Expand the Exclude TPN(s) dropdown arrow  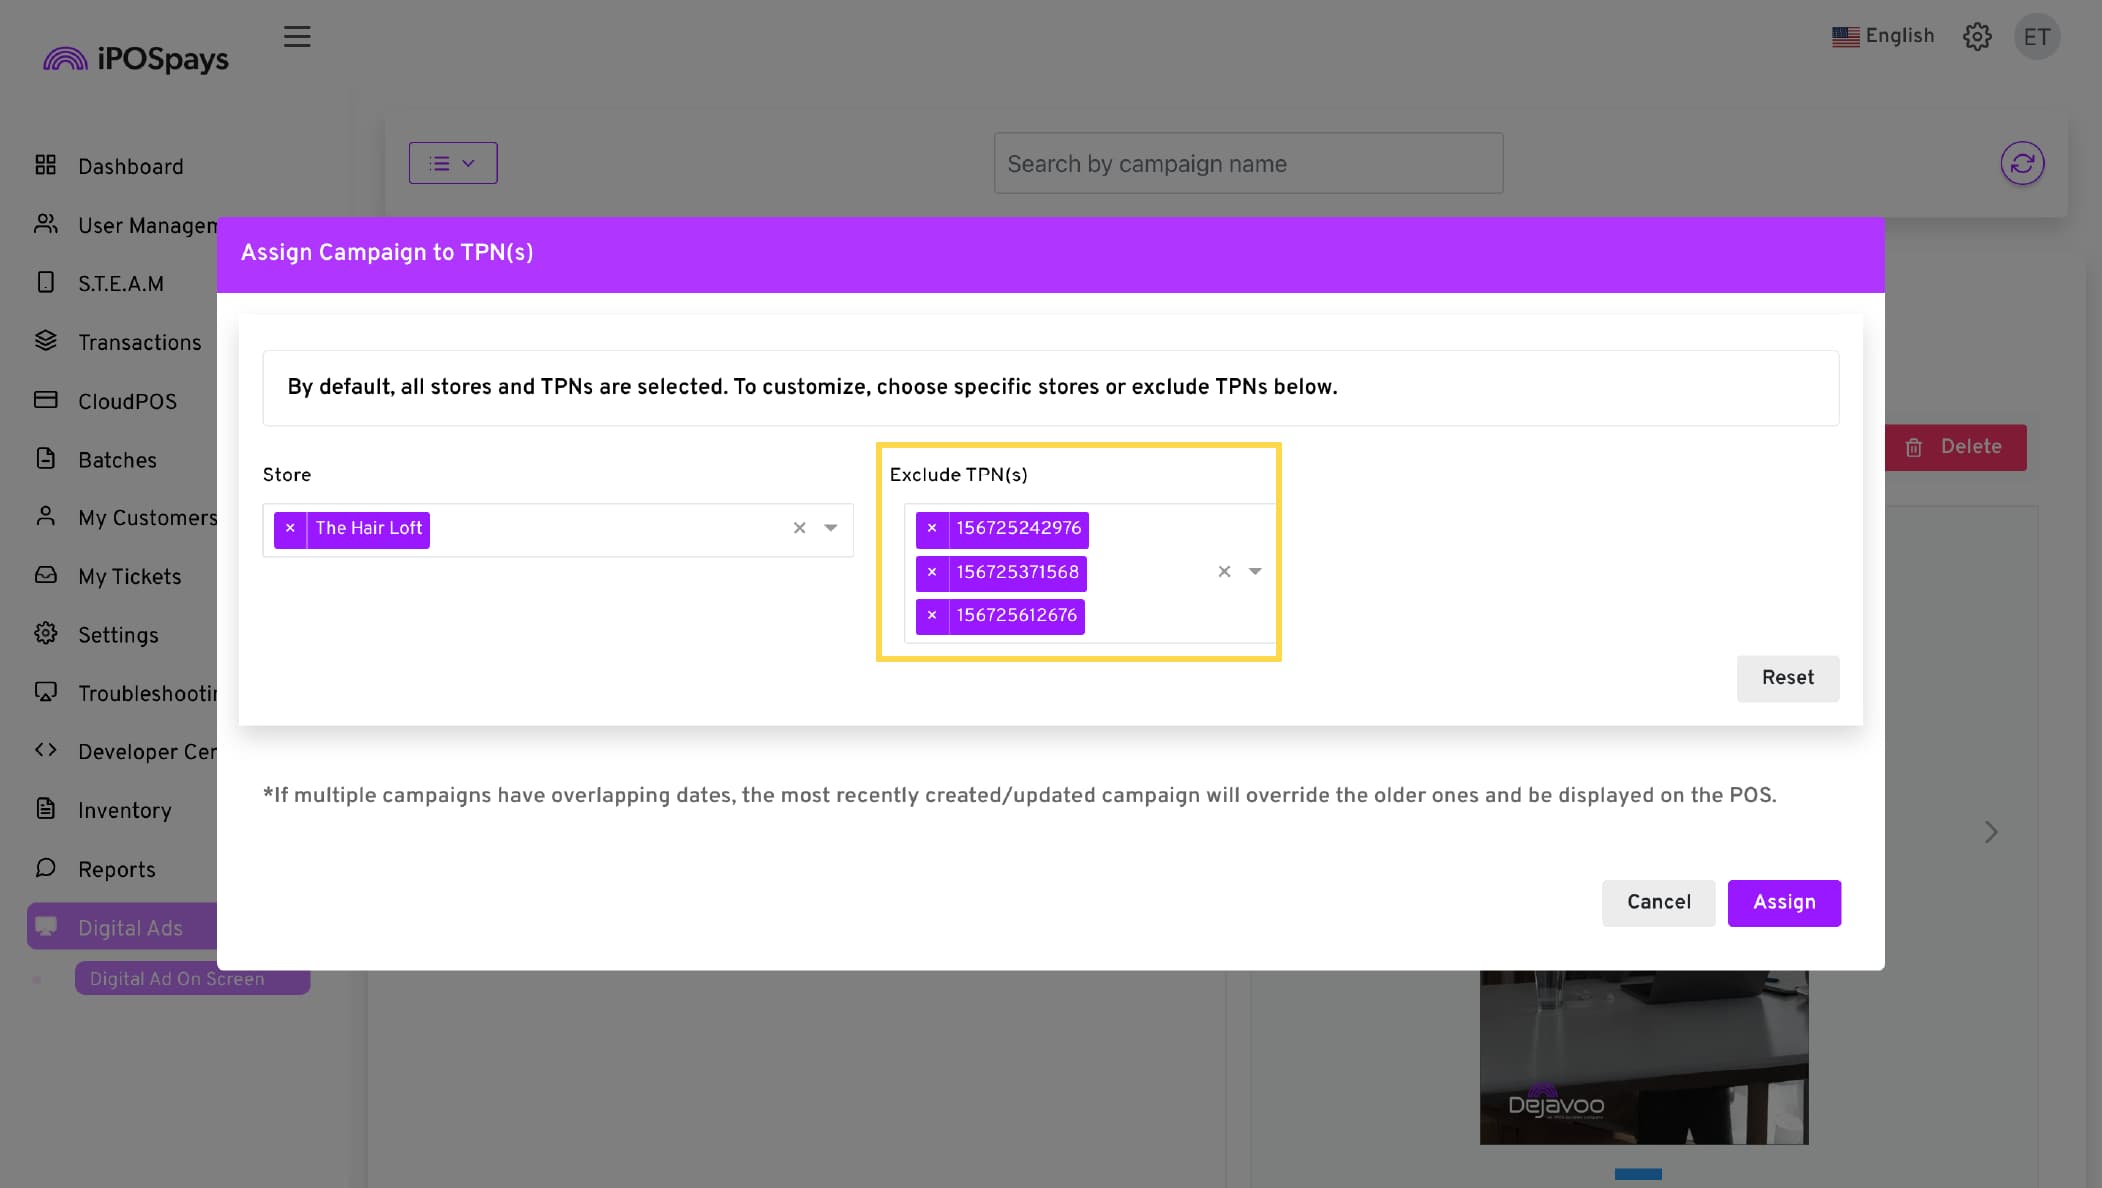coord(1255,572)
